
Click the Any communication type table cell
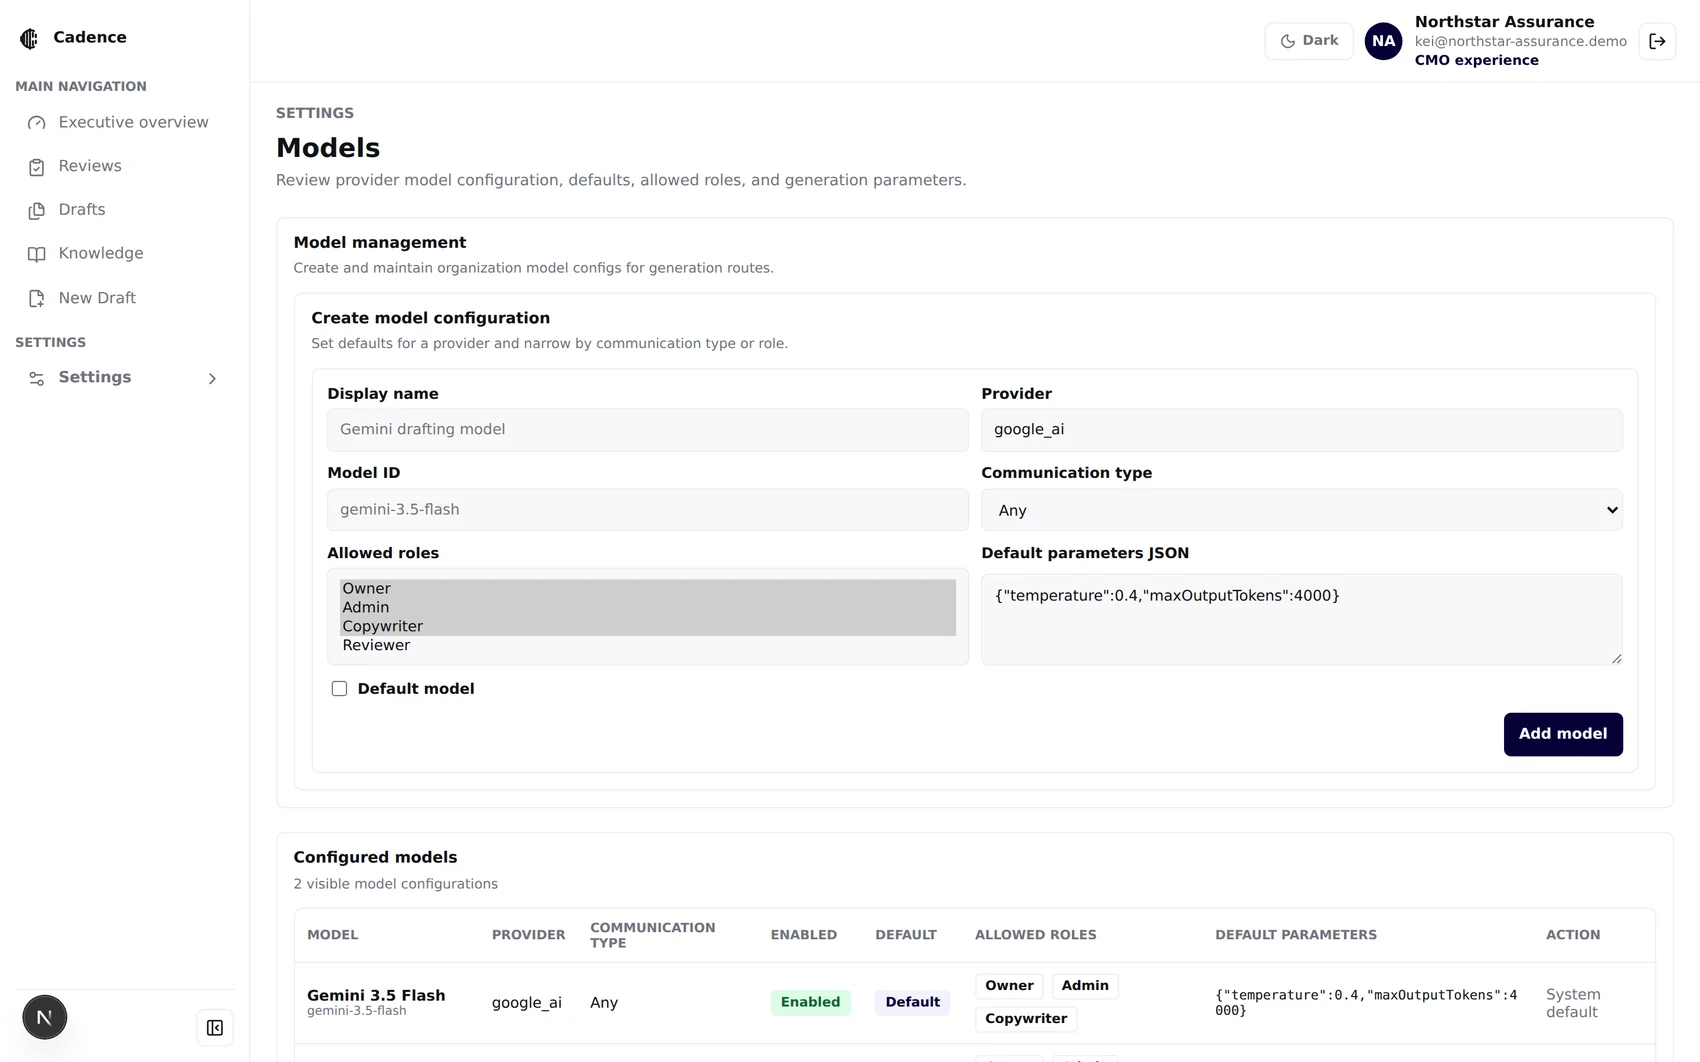pos(603,1003)
